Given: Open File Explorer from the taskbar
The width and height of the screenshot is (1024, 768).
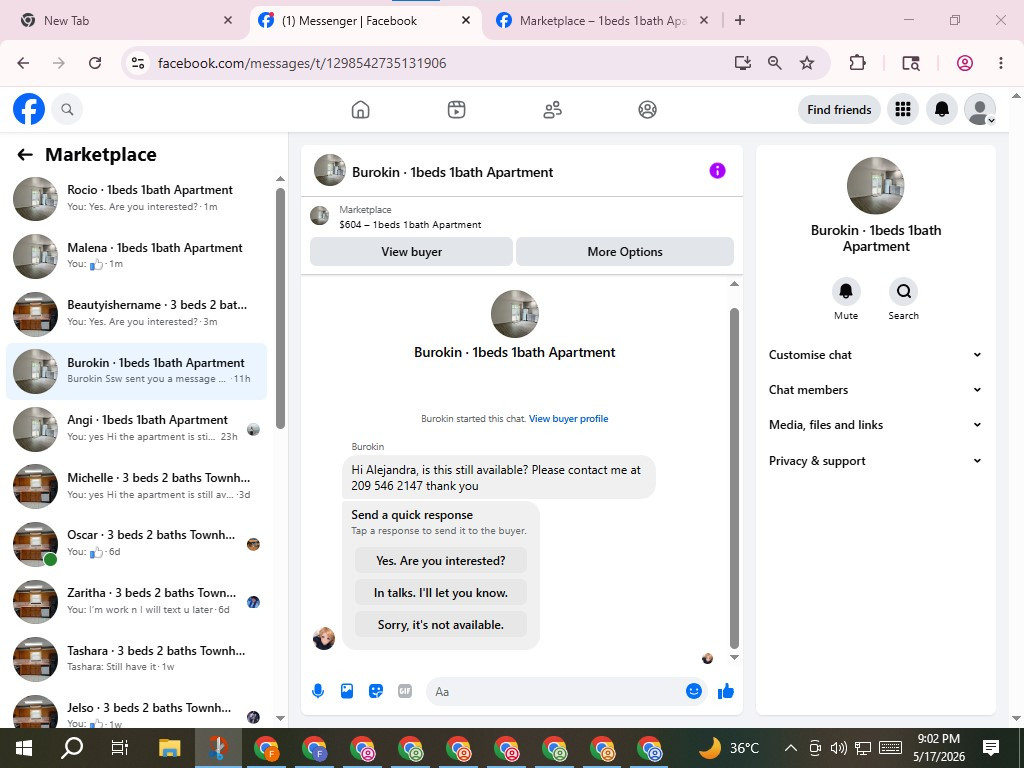Looking at the screenshot, I should tap(169, 748).
